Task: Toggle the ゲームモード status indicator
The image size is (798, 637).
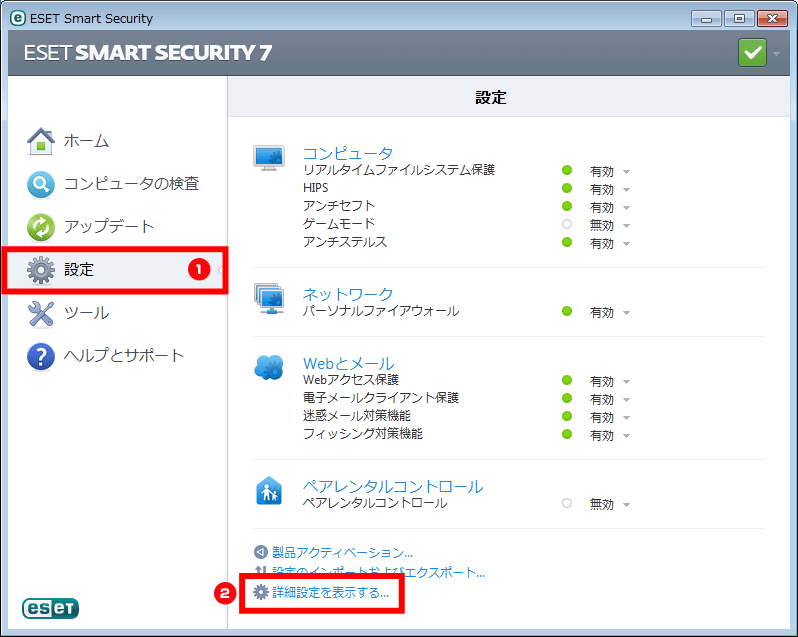Action: coord(567,225)
